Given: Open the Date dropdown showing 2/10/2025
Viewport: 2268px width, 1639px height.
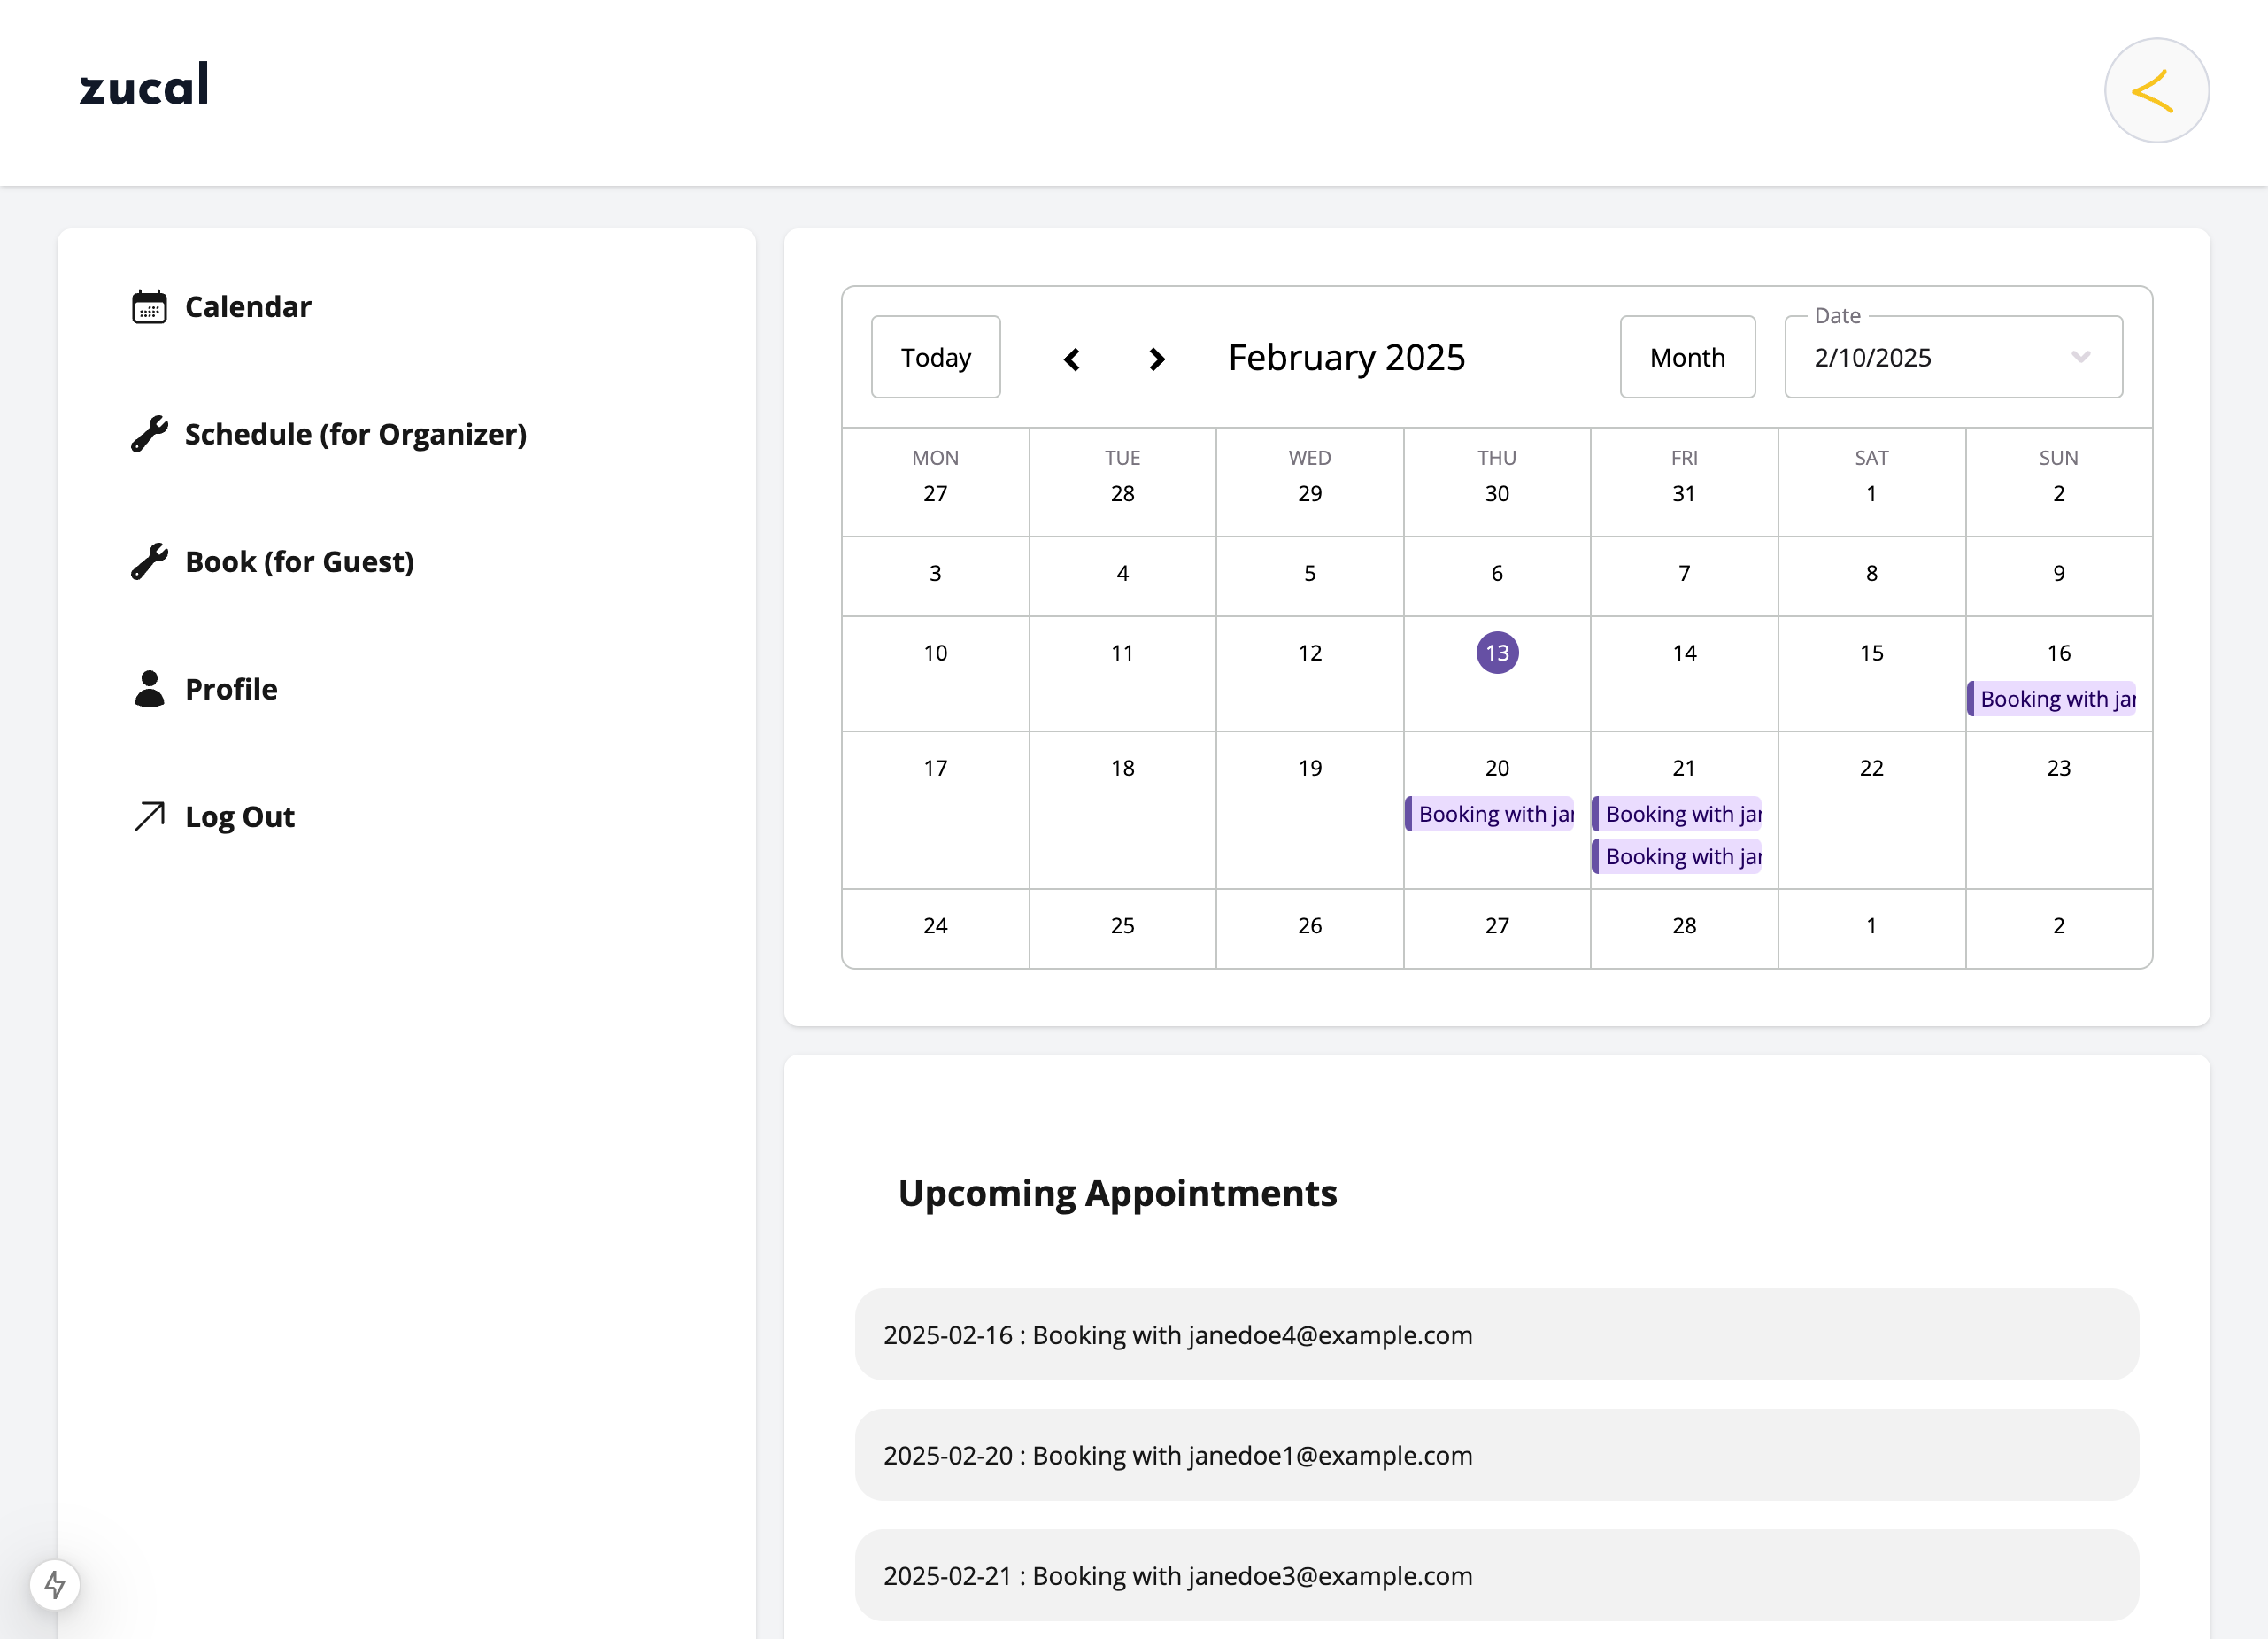Looking at the screenshot, I should [x=1930, y=358].
